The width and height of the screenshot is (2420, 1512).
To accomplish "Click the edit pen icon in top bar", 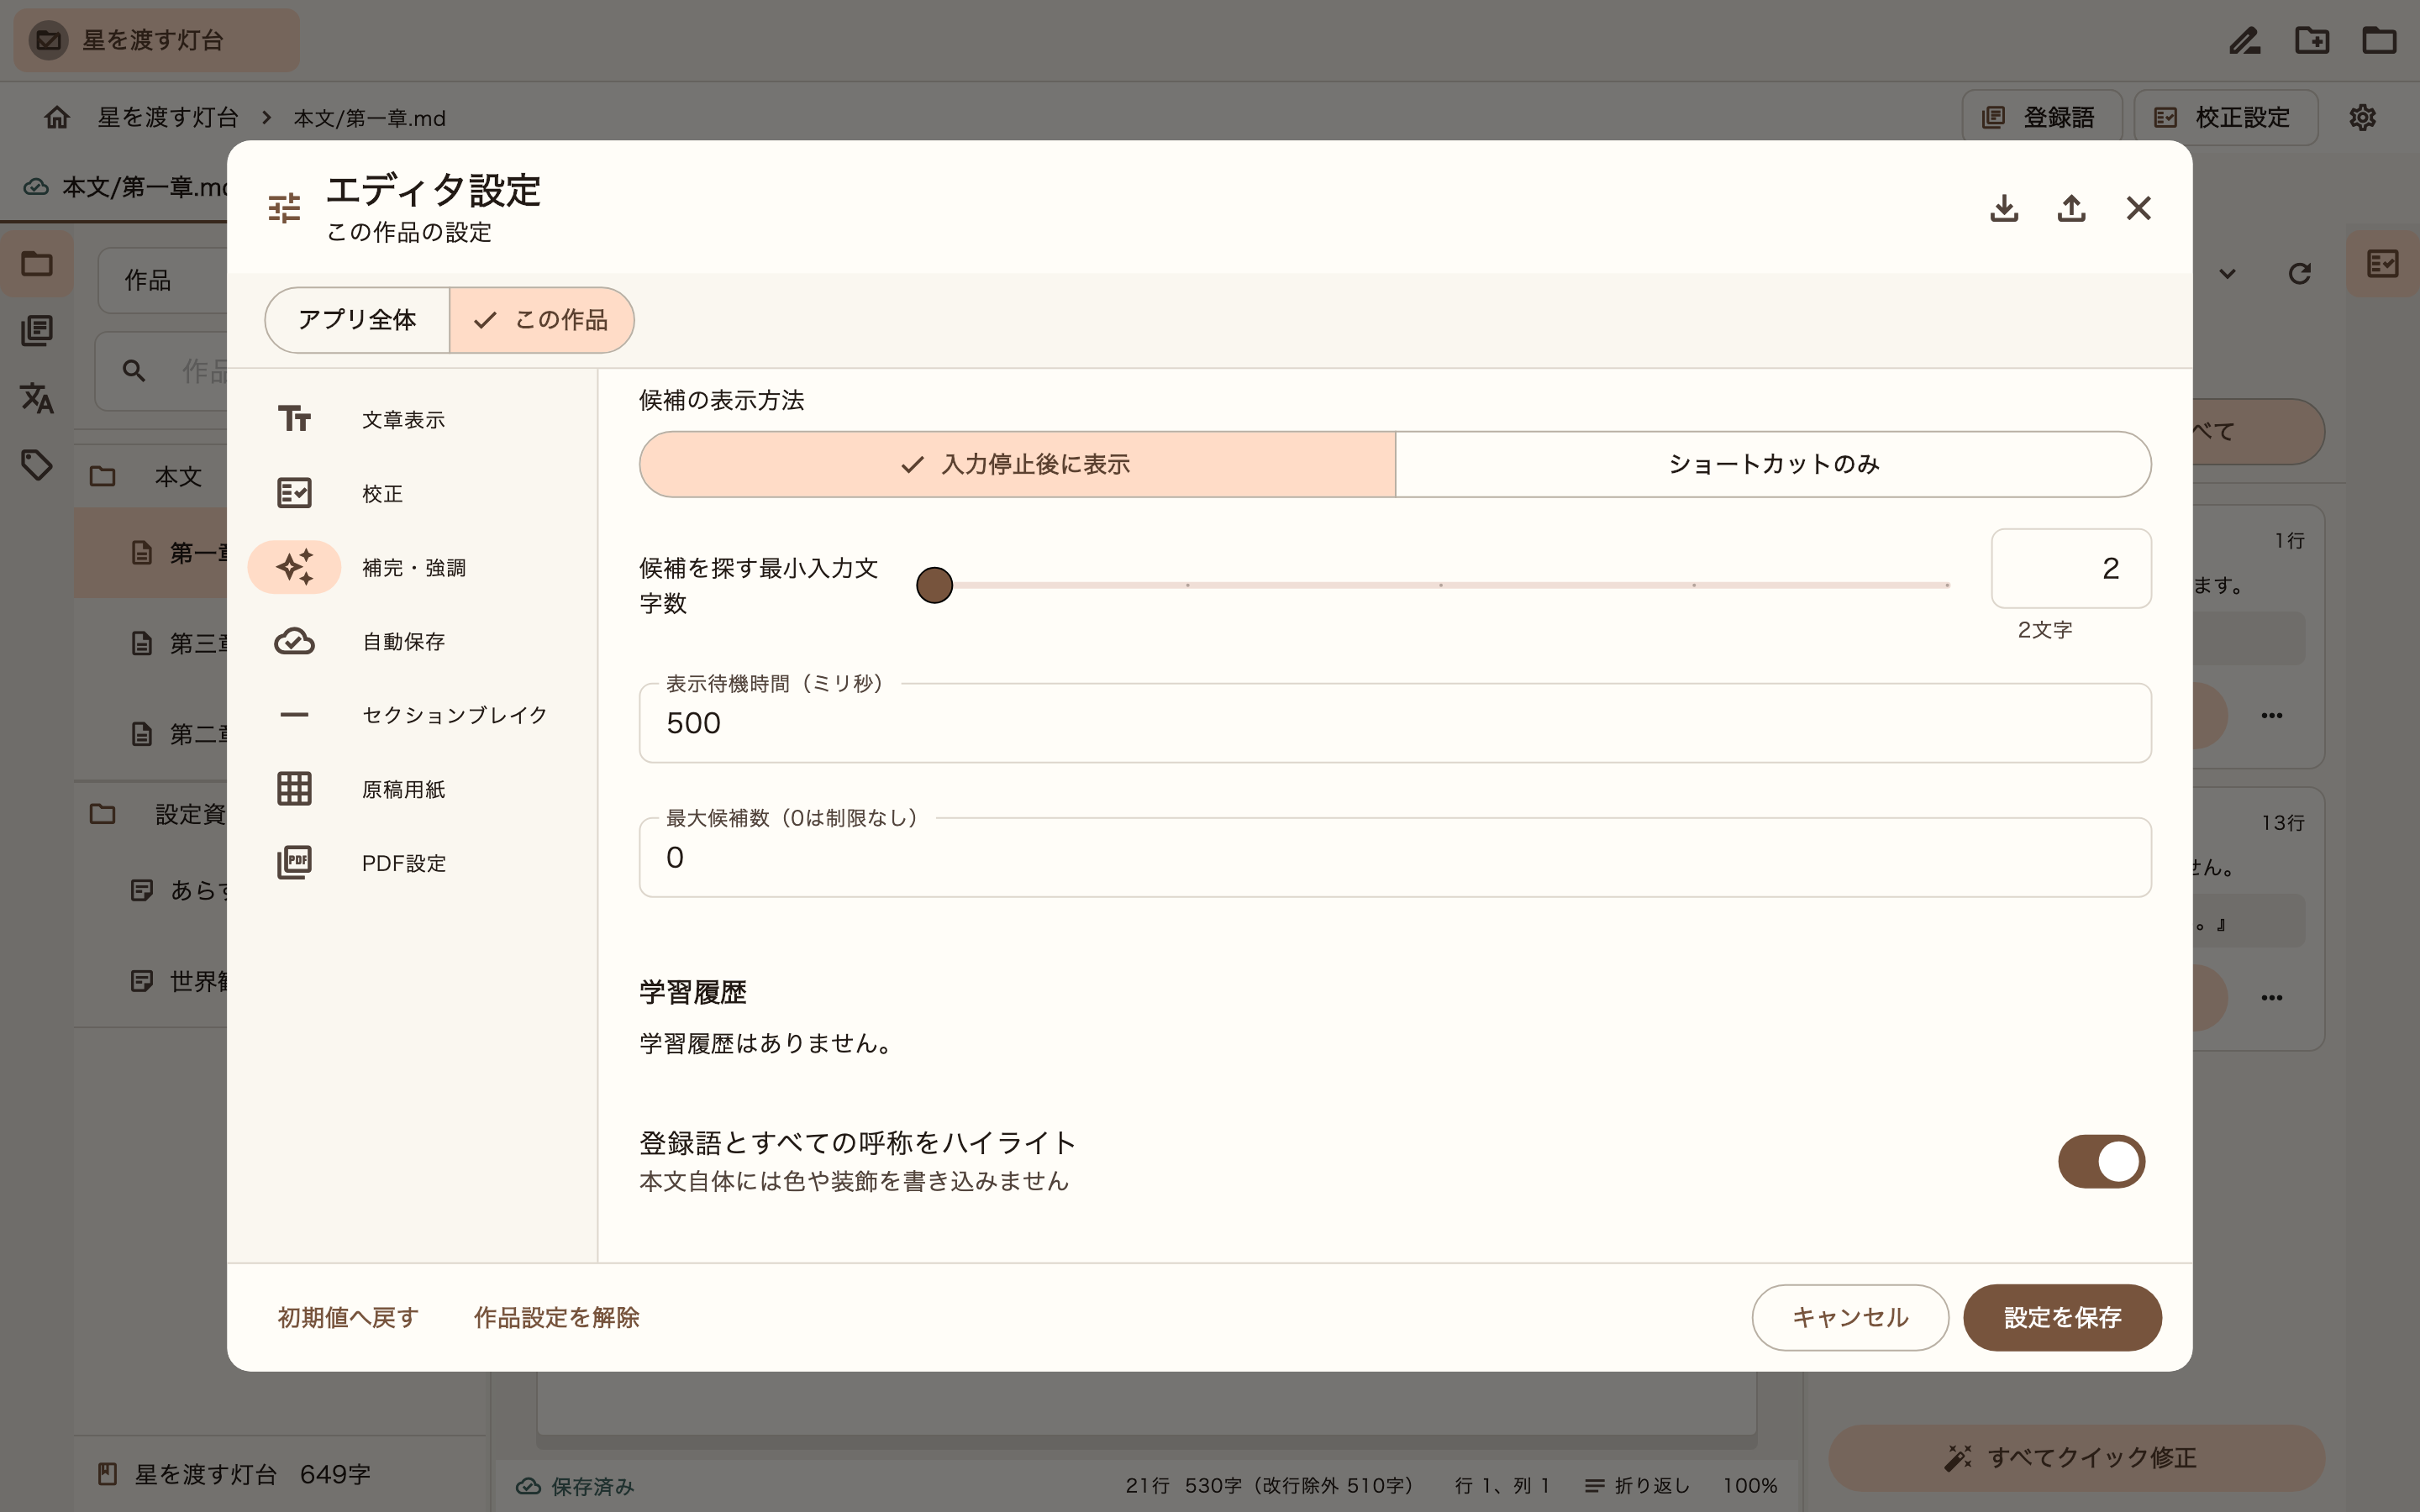I will pos(2245,40).
